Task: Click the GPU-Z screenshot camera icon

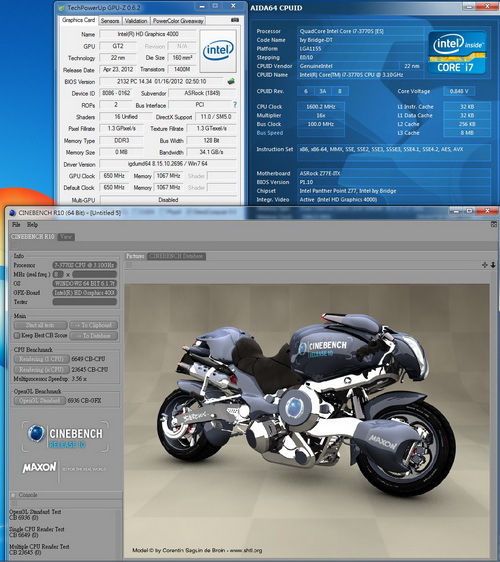Action: click(235, 20)
